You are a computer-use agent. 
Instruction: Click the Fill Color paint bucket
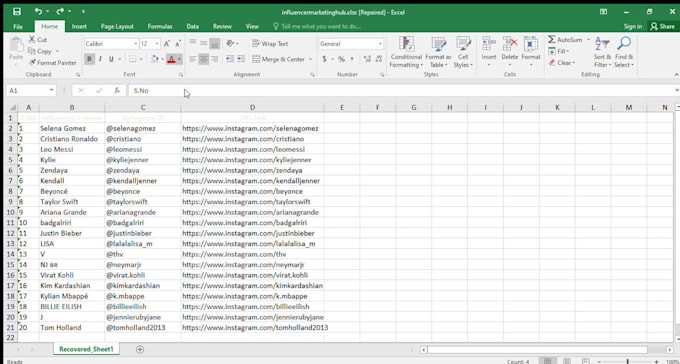155,59
